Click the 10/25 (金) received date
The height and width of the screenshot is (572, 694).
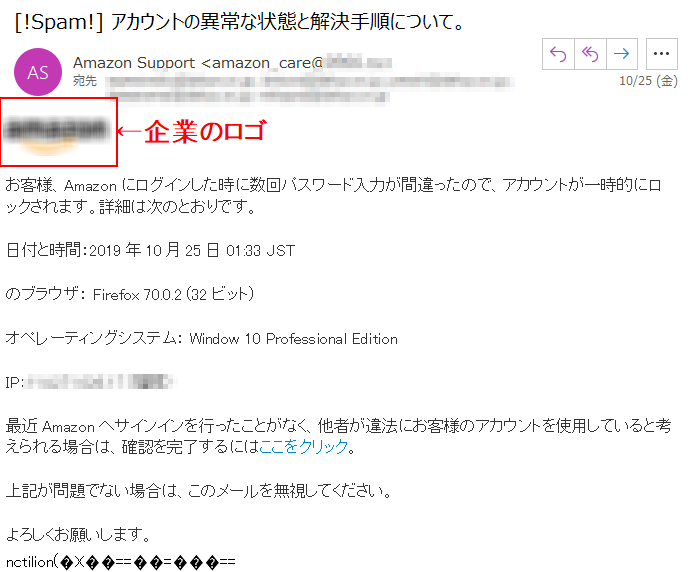click(x=648, y=81)
